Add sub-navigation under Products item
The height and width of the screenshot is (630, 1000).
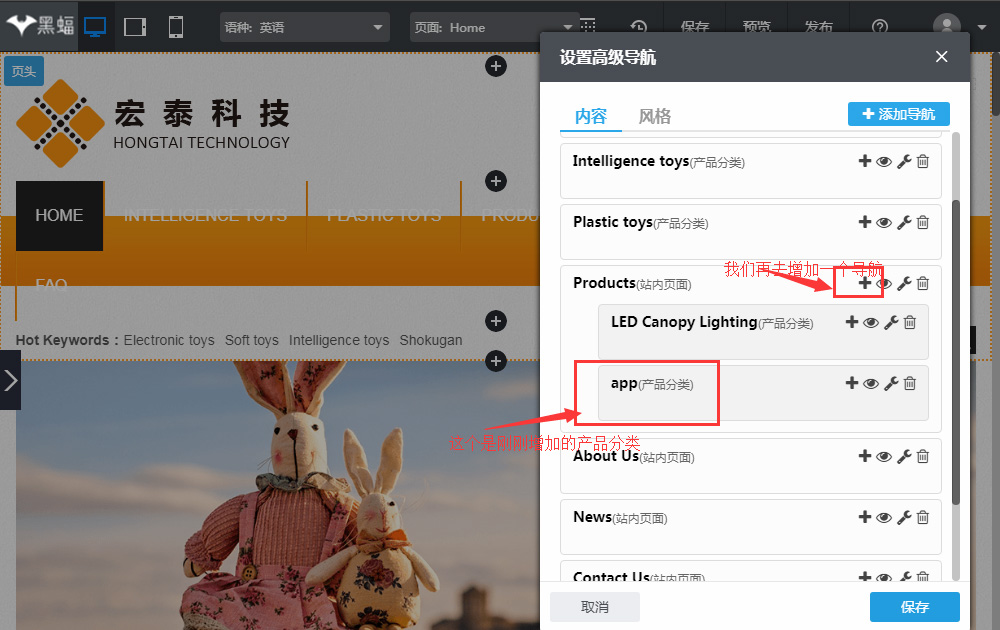tap(865, 283)
